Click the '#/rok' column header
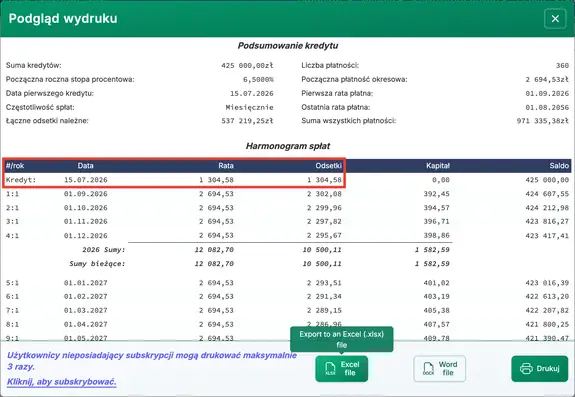Image resolution: width=575 pixels, height=397 pixels. pyautogui.click(x=15, y=166)
